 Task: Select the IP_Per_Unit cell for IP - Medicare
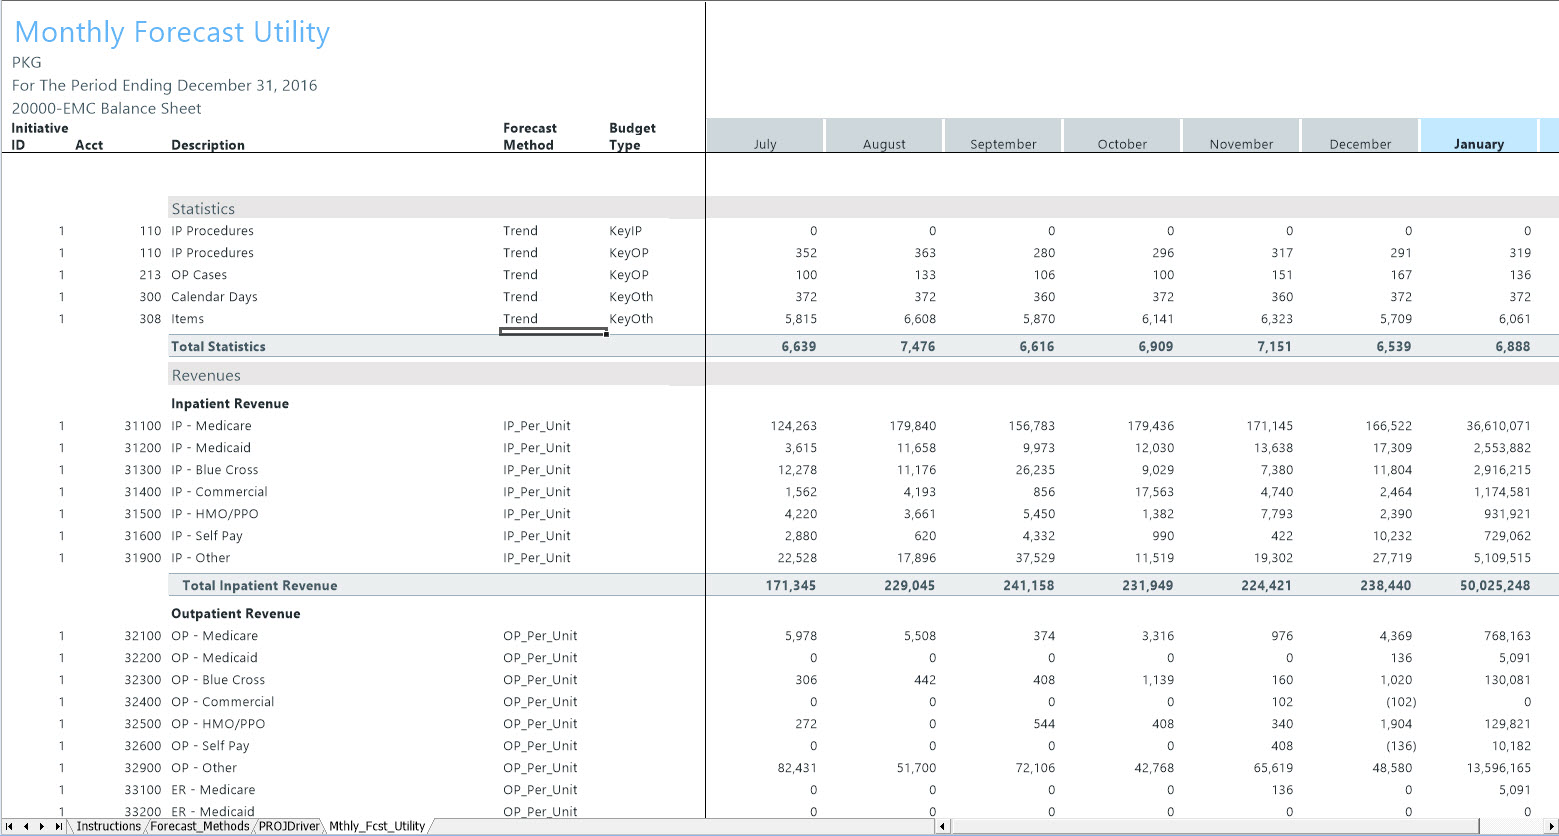537,426
